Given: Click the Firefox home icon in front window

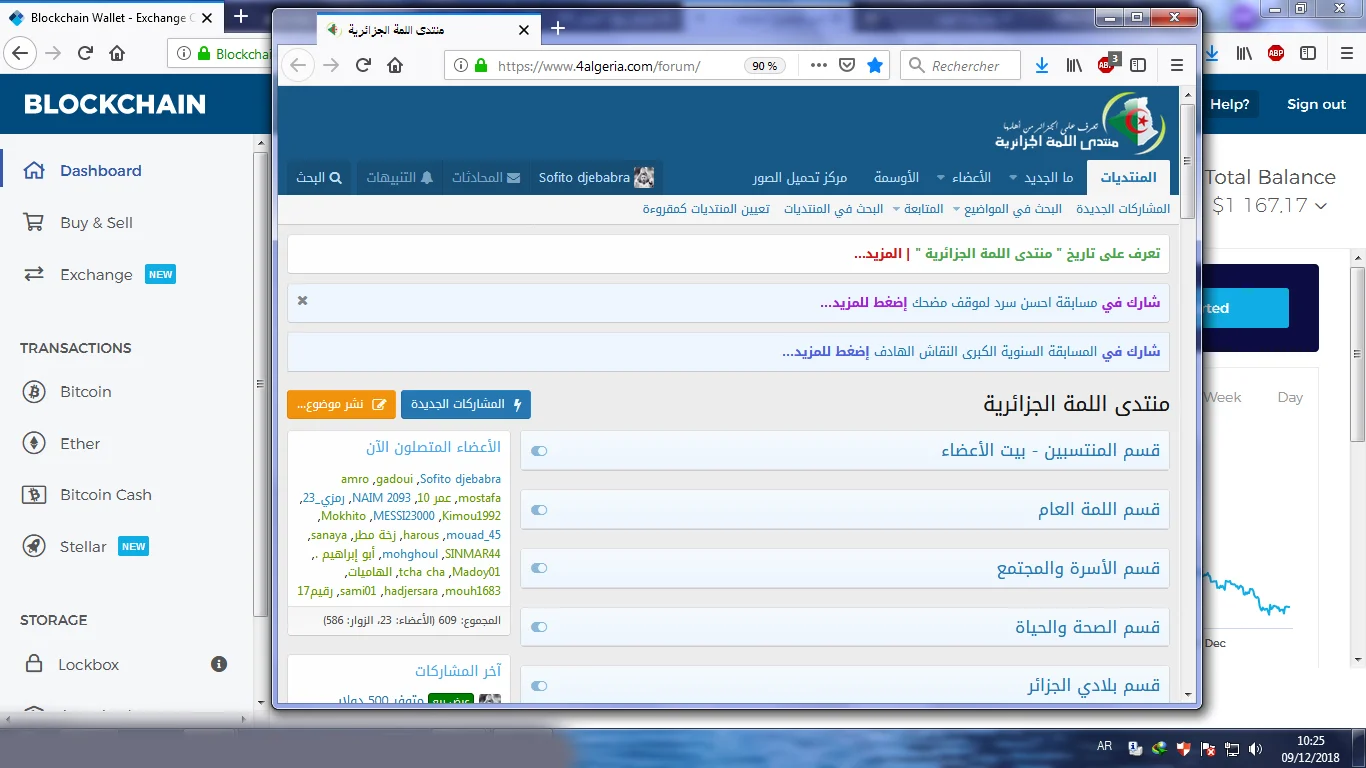Looking at the screenshot, I should point(395,65).
